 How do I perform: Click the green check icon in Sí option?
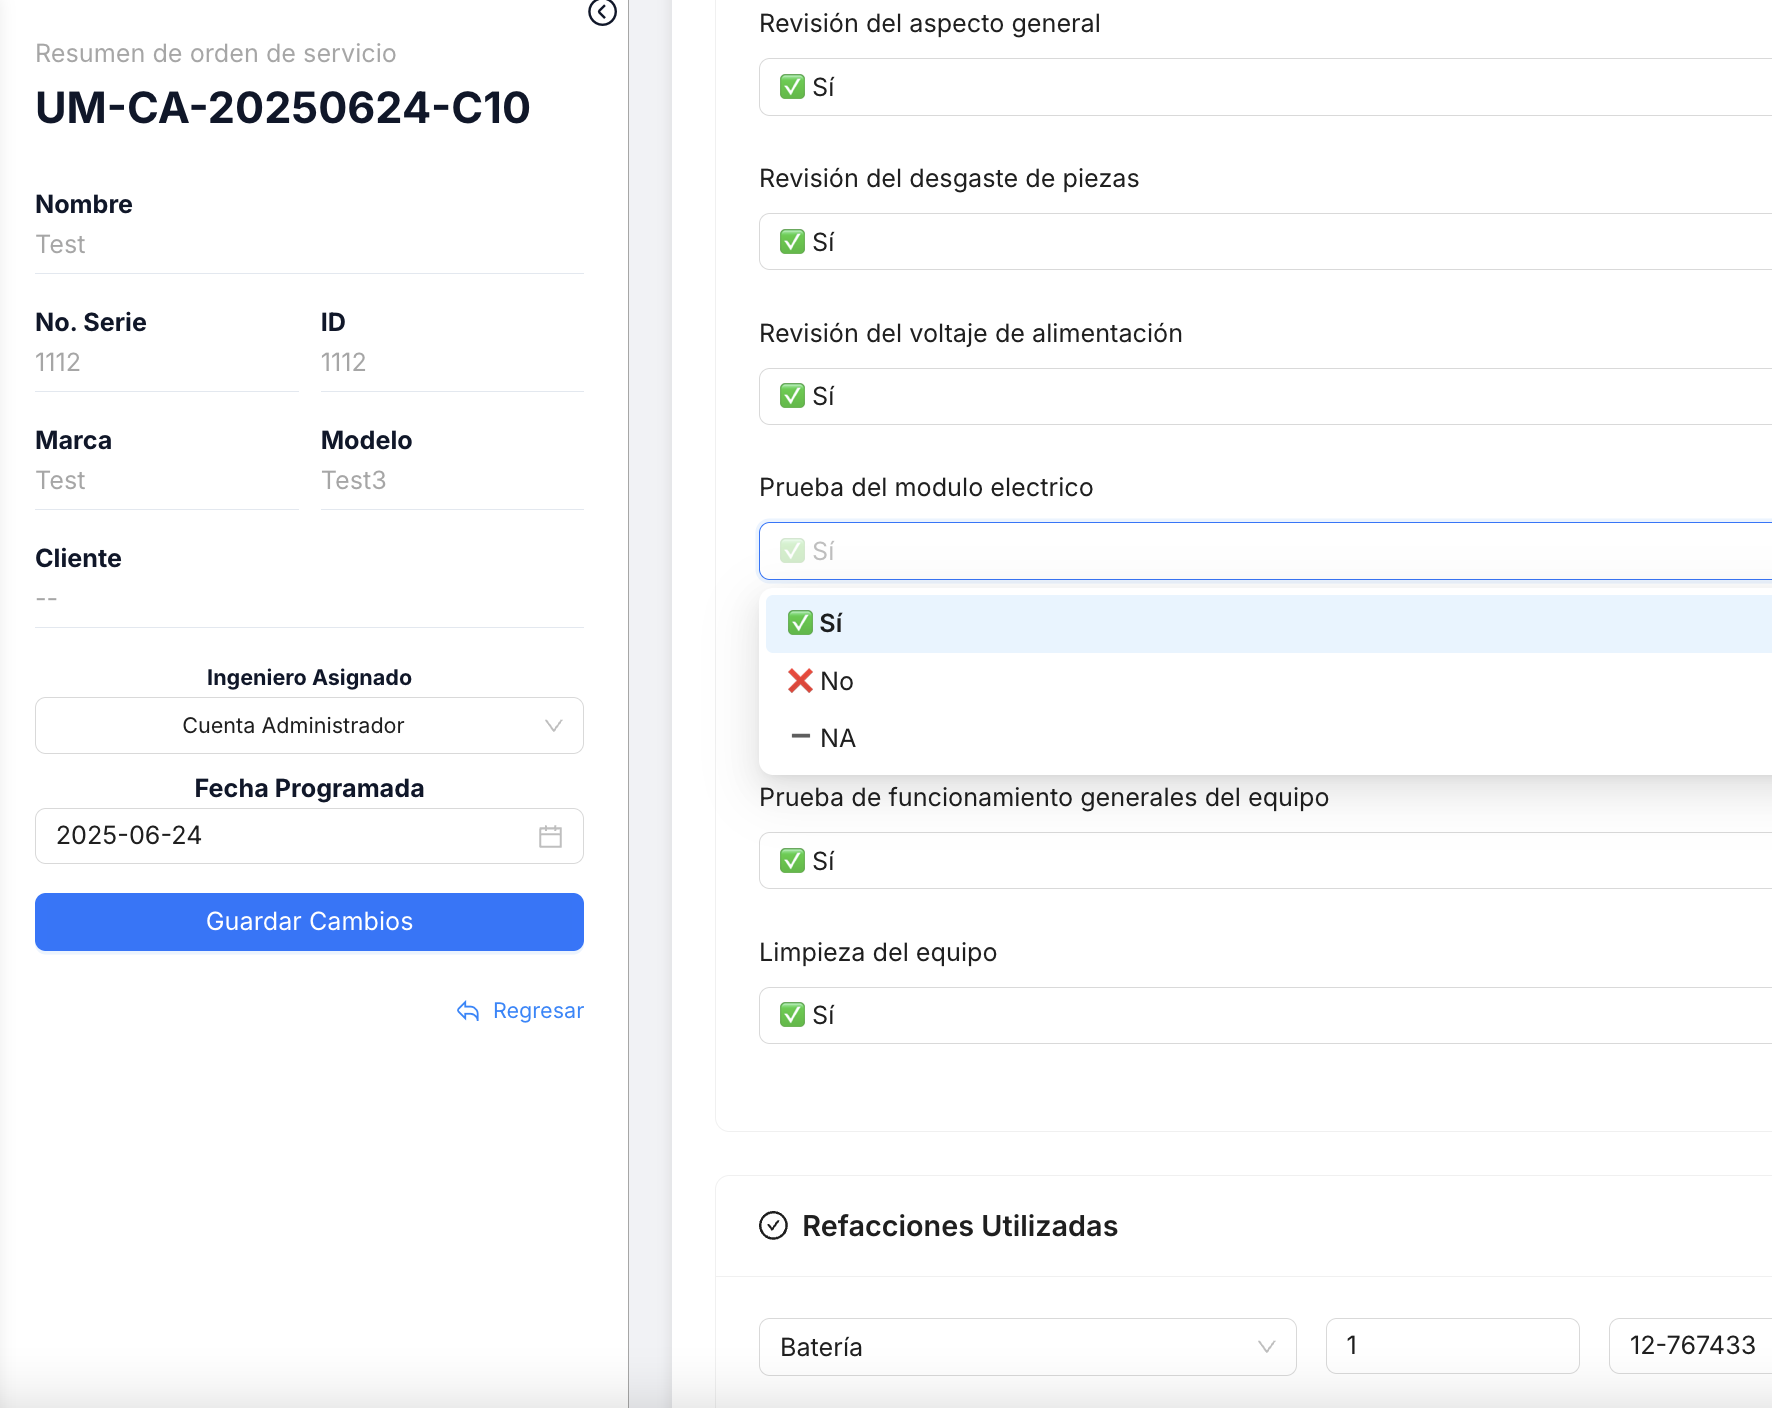tap(799, 623)
